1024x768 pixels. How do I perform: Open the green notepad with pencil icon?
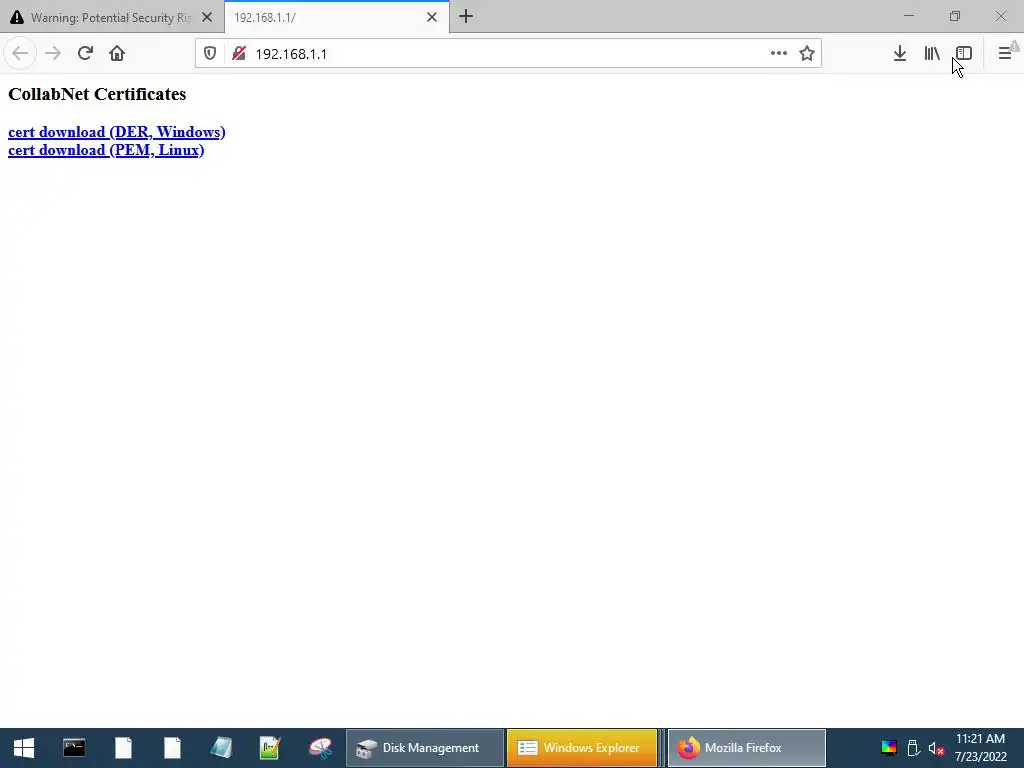pyautogui.click(x=270, y=748)
